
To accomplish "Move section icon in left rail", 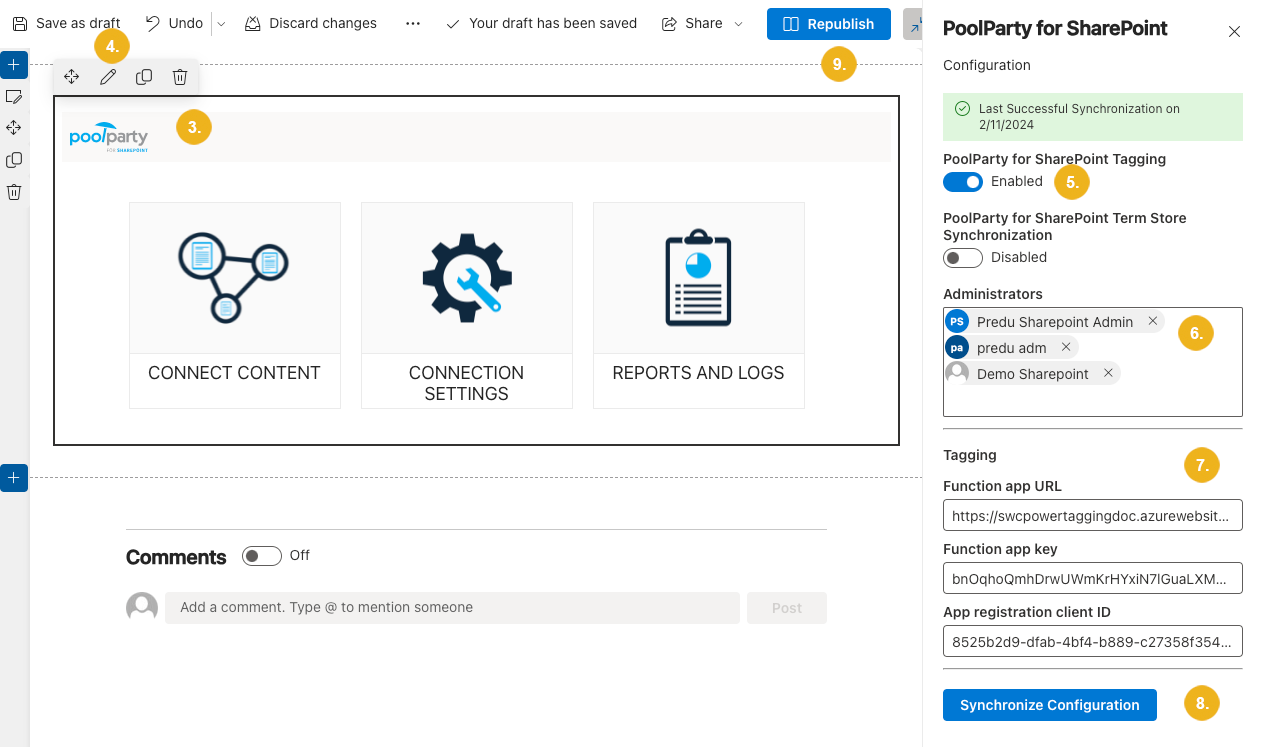I will (14, 128).
